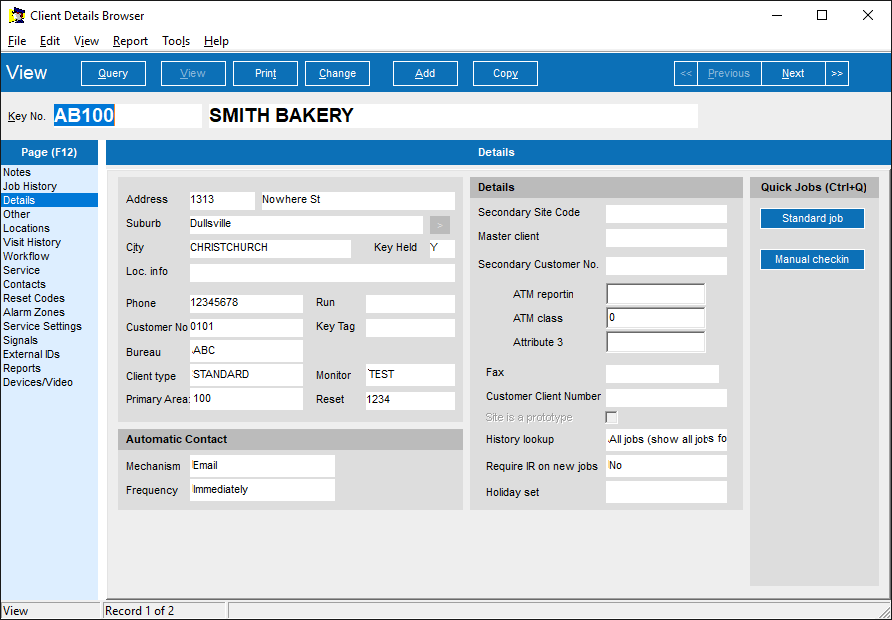Image resolution: width=892 pixels, height=620 pixels.
Task: Click the Key Held field
Action: pyautogui.click(x=443, y=249)
